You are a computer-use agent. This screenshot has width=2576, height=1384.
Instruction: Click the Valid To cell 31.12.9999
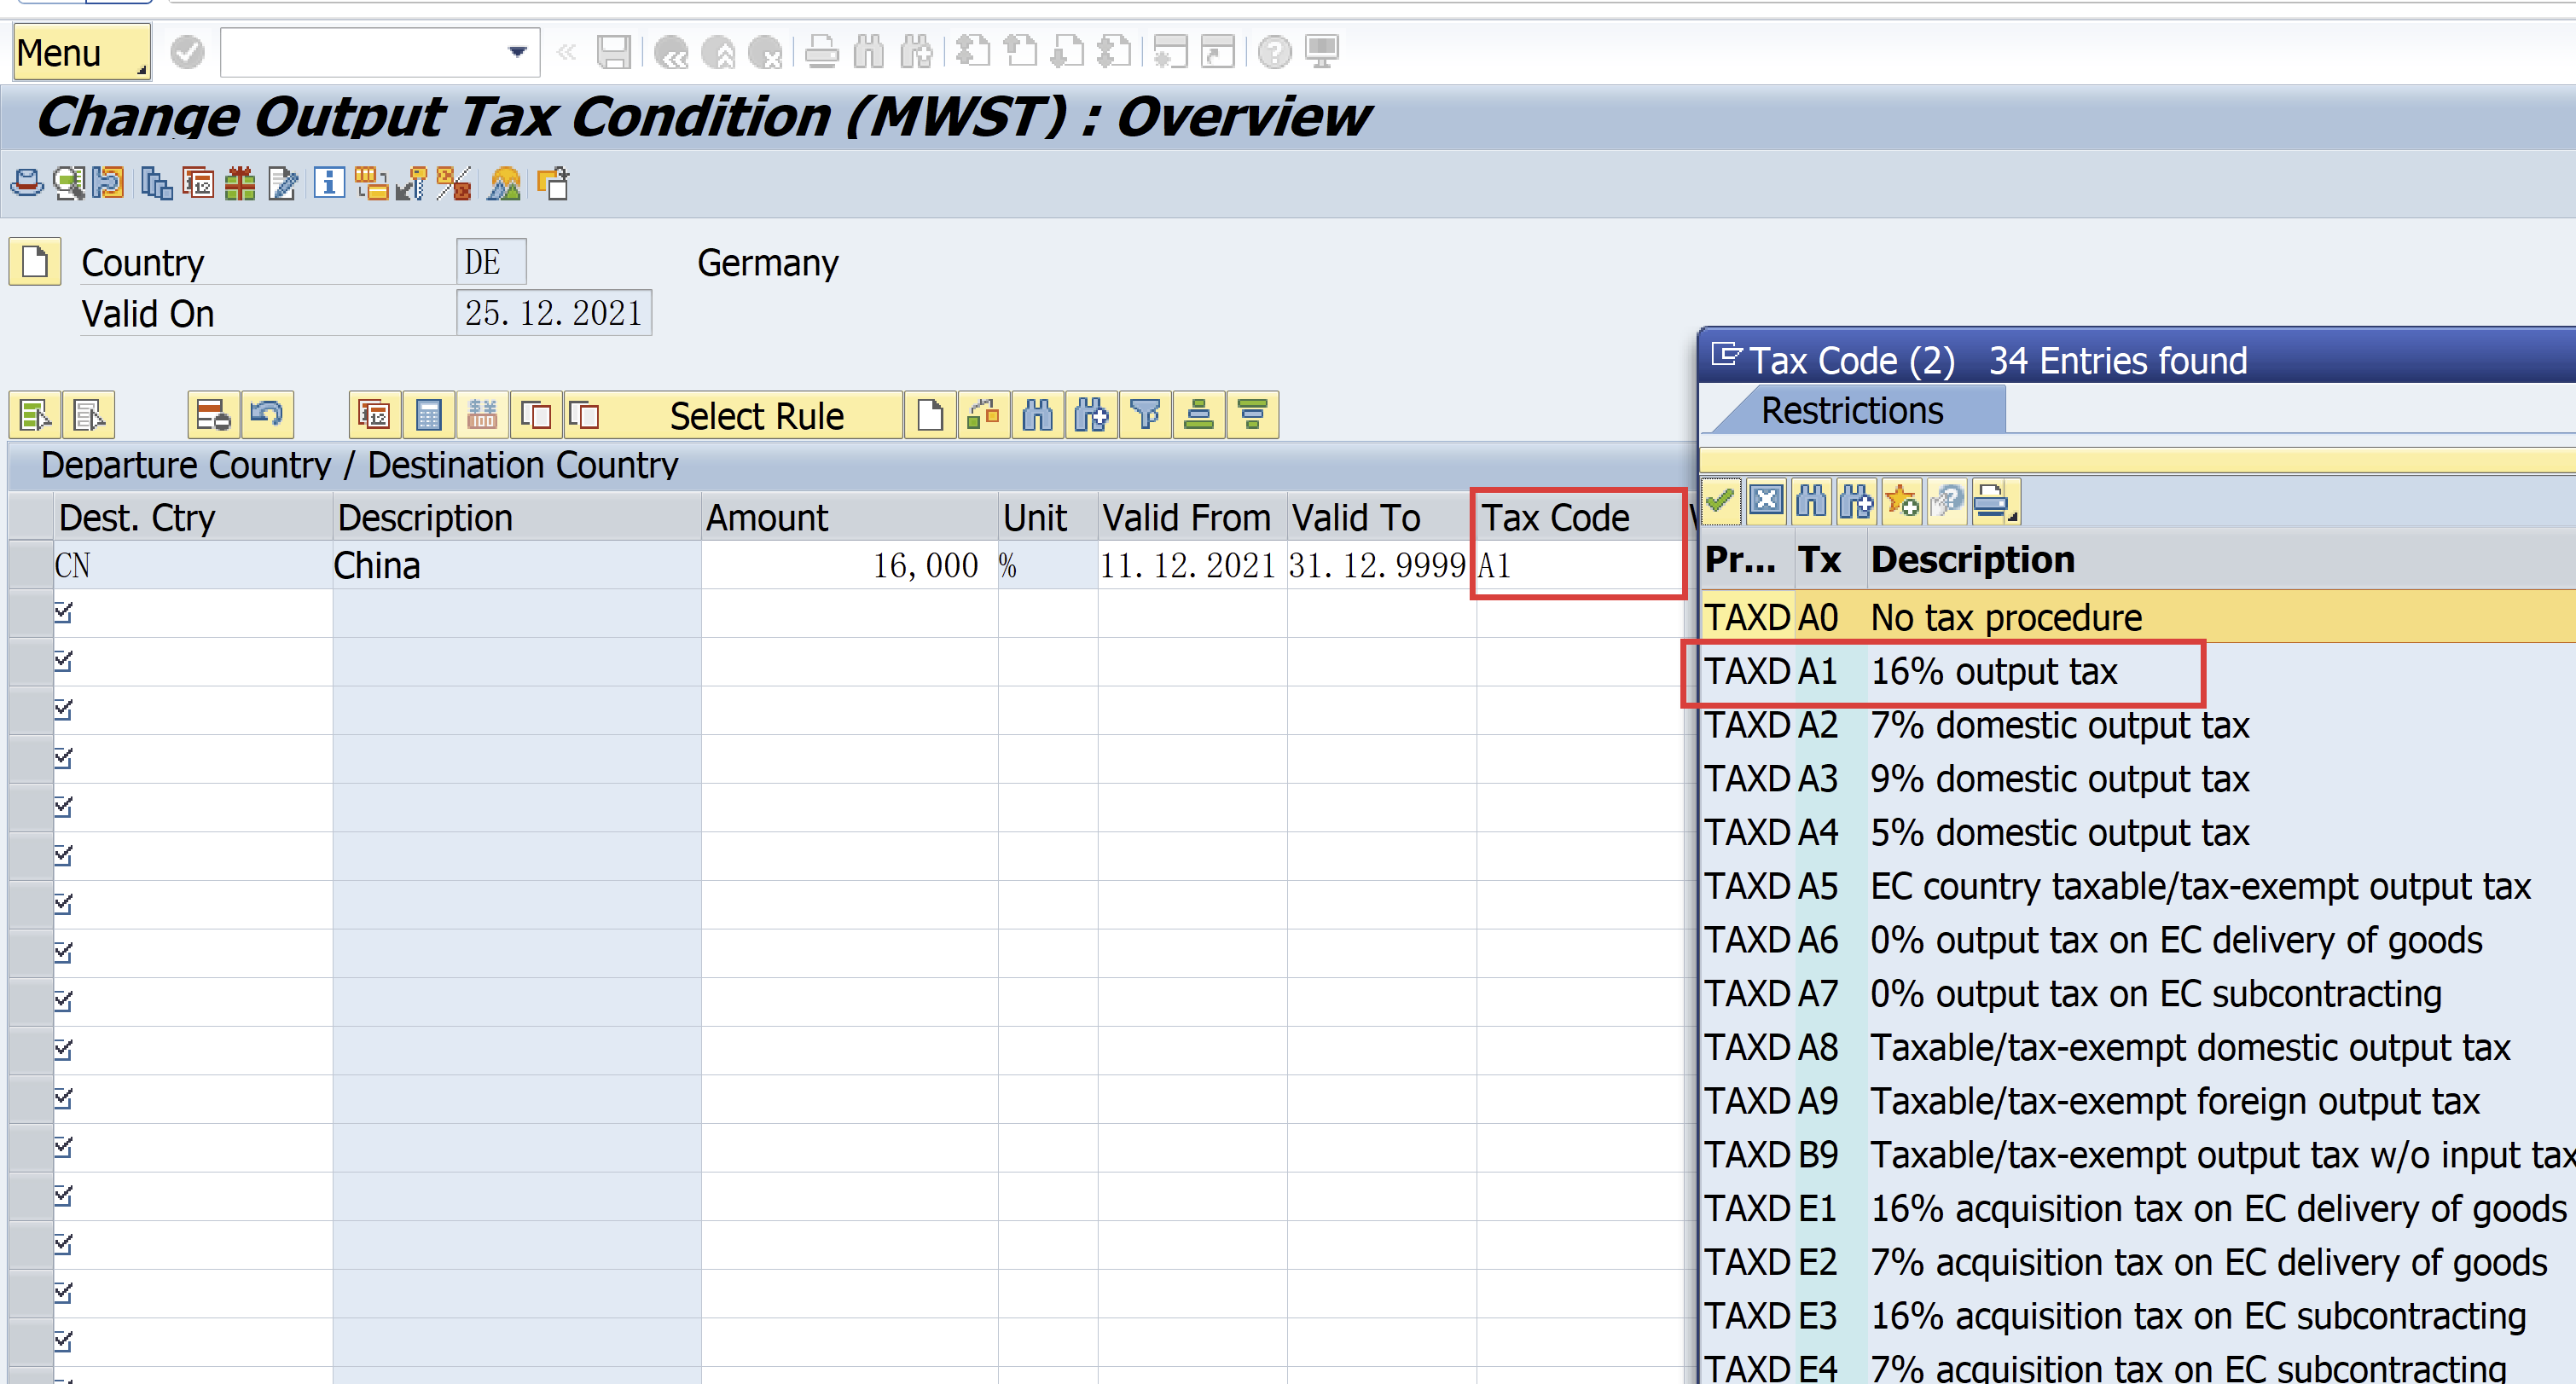click(1381, 565)
